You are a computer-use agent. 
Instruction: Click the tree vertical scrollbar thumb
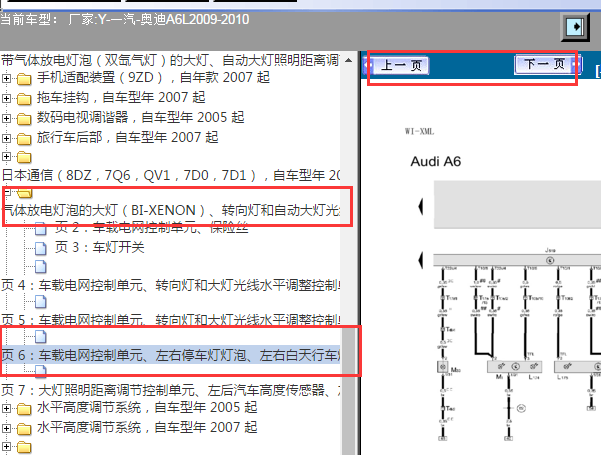pos(348,391)
